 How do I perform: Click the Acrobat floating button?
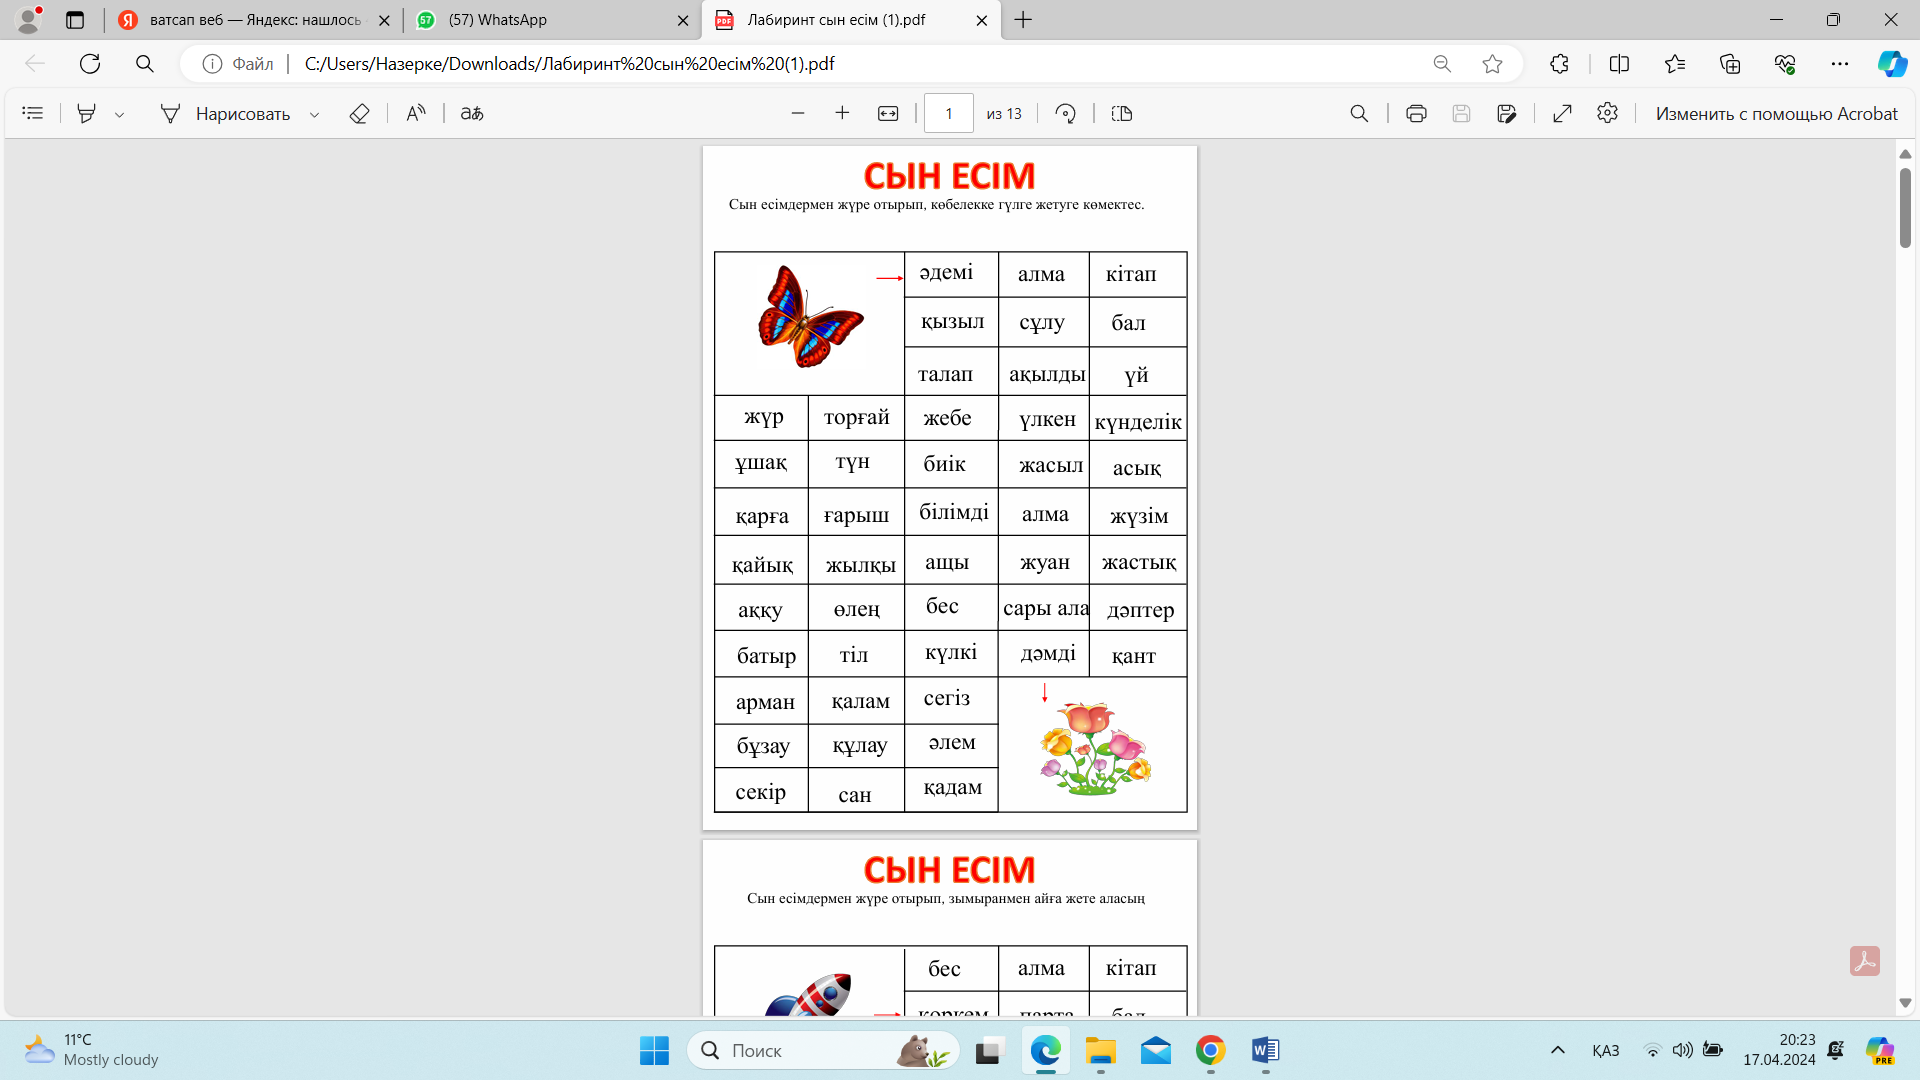(1864, 961)
